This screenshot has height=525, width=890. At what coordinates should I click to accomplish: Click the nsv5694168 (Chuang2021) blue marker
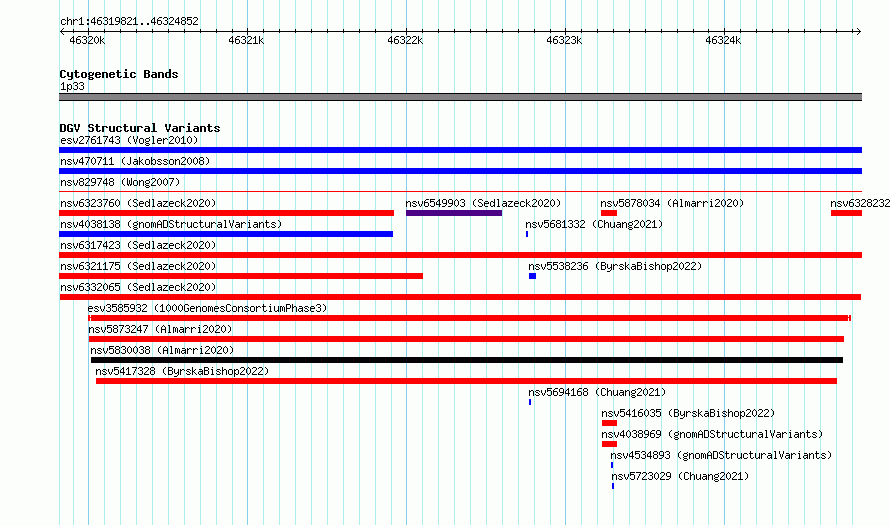click(530, 402)
